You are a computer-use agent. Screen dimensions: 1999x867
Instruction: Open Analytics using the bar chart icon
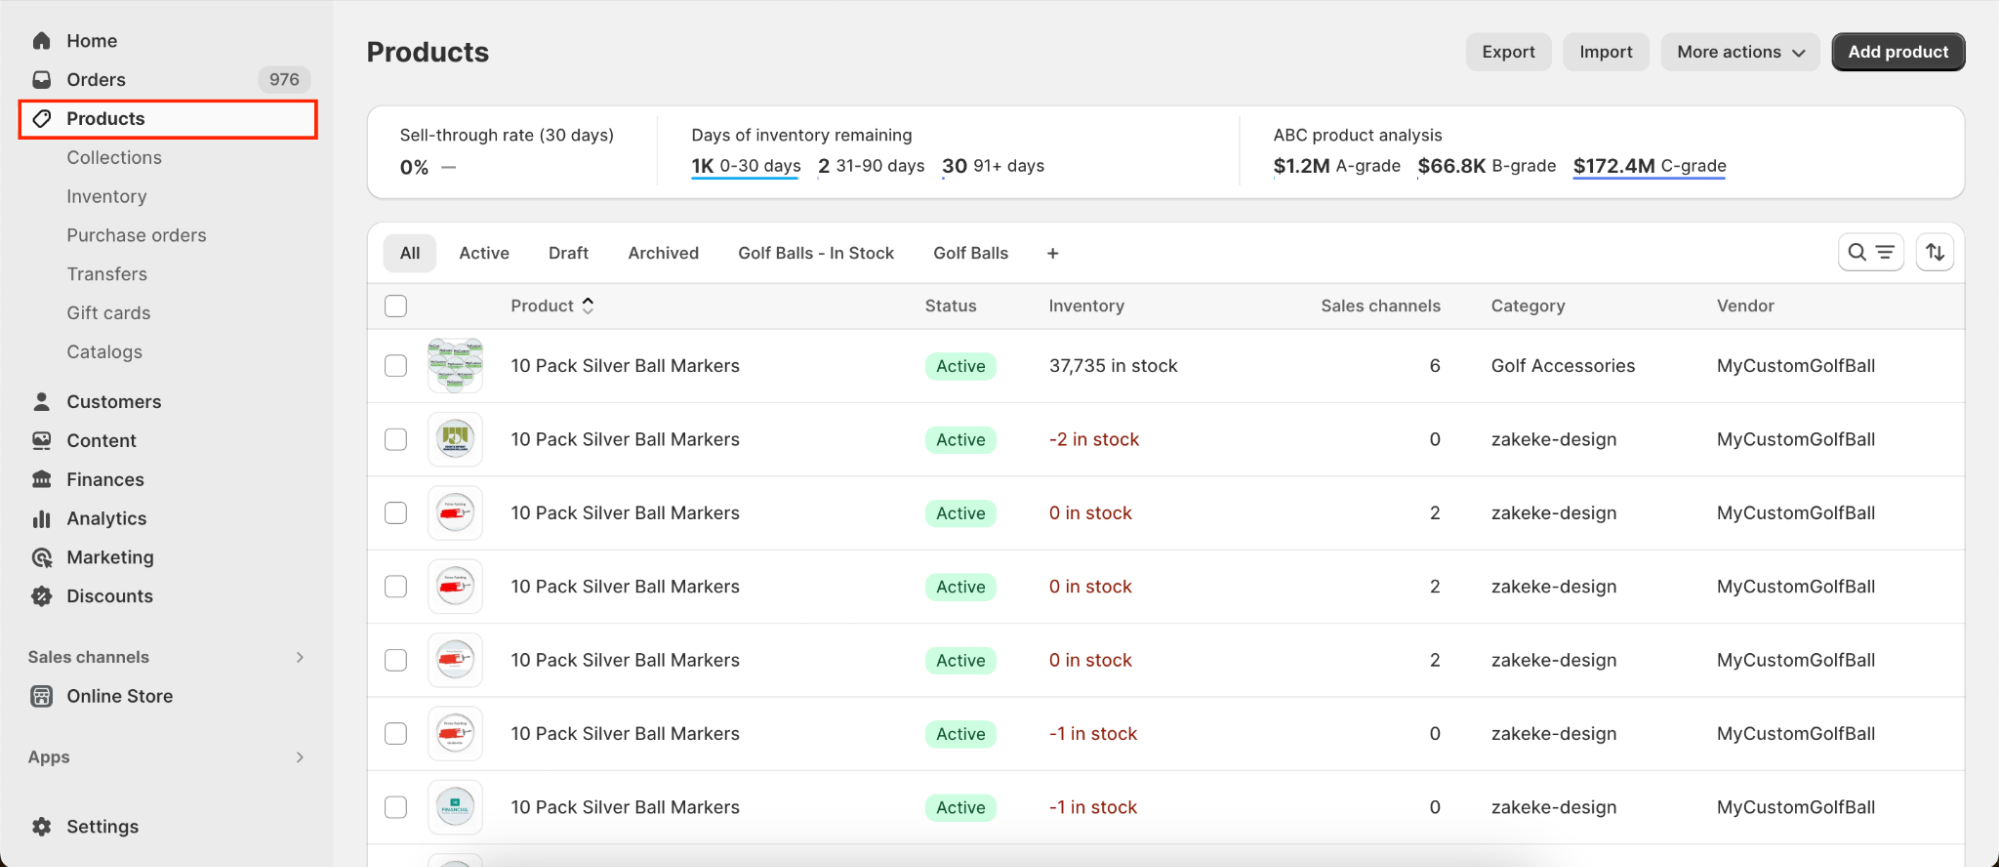[x=41, y=519]
